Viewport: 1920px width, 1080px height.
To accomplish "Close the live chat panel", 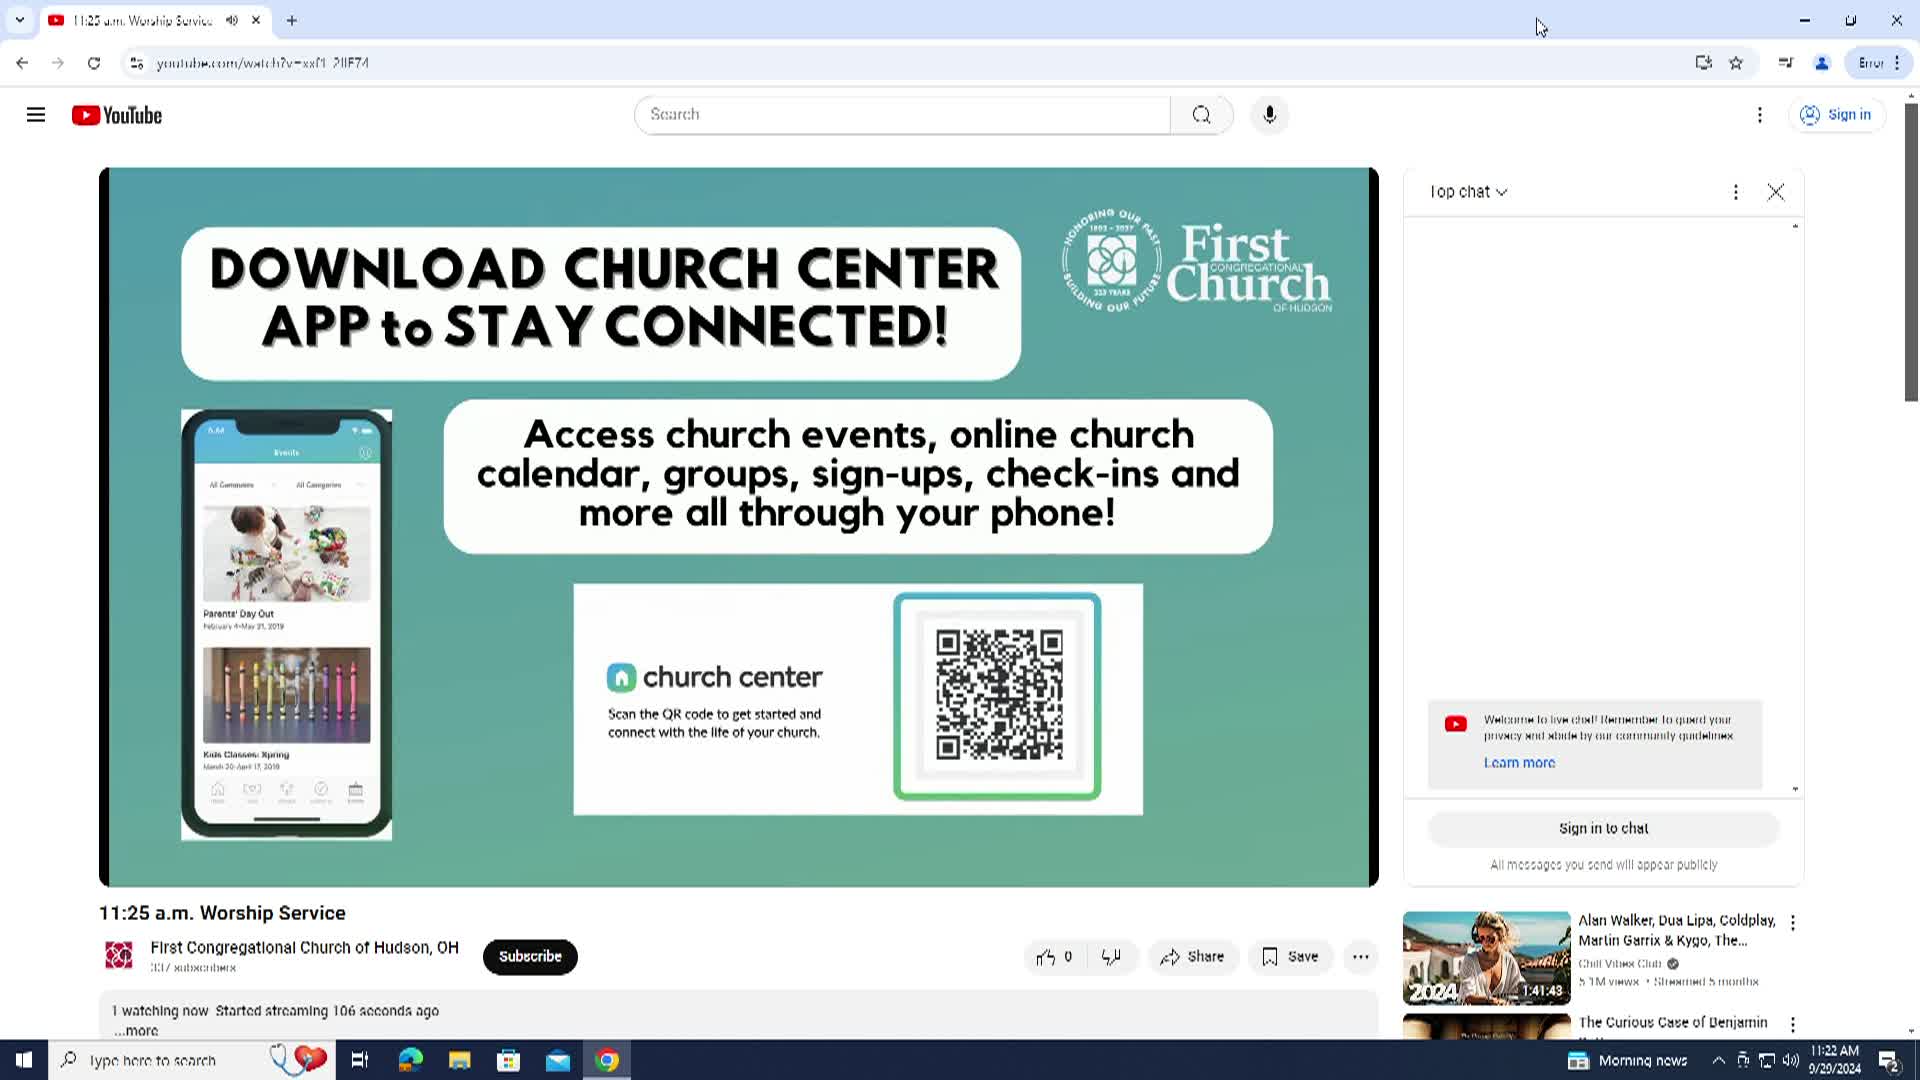I will (1776, 192).
